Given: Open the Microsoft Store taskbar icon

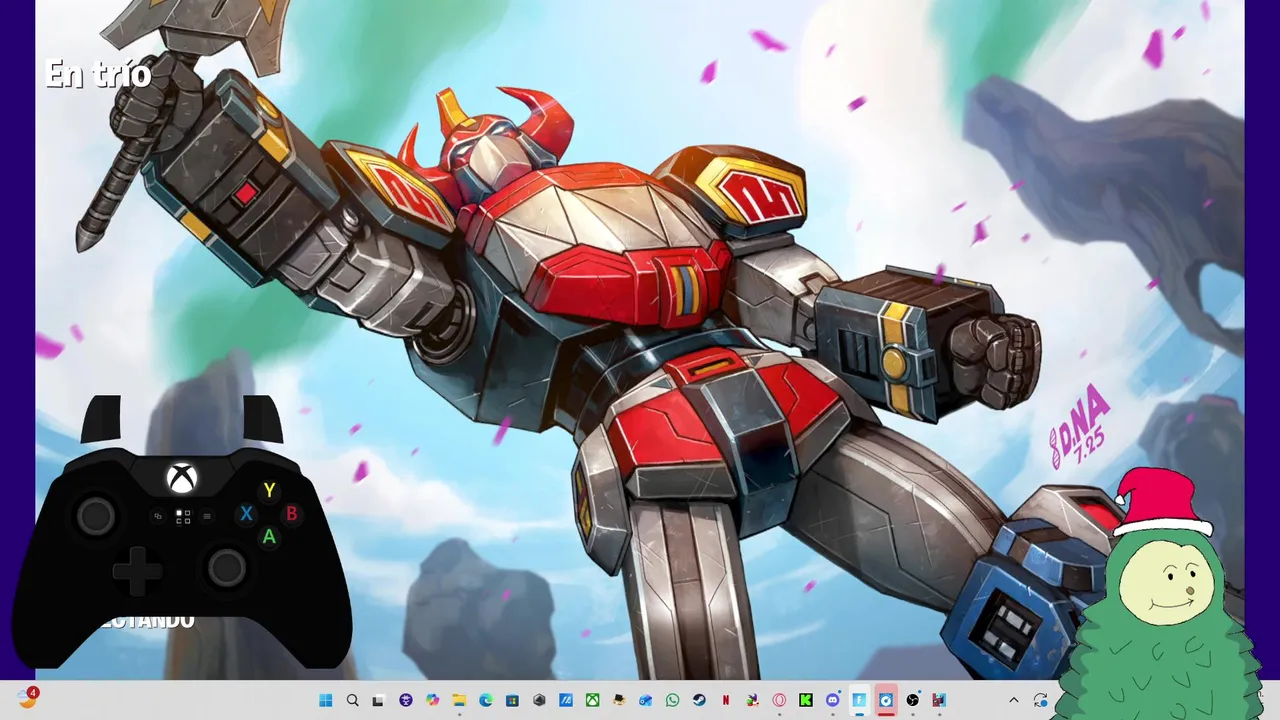Looking at the screenshot, I should (512, 700).
